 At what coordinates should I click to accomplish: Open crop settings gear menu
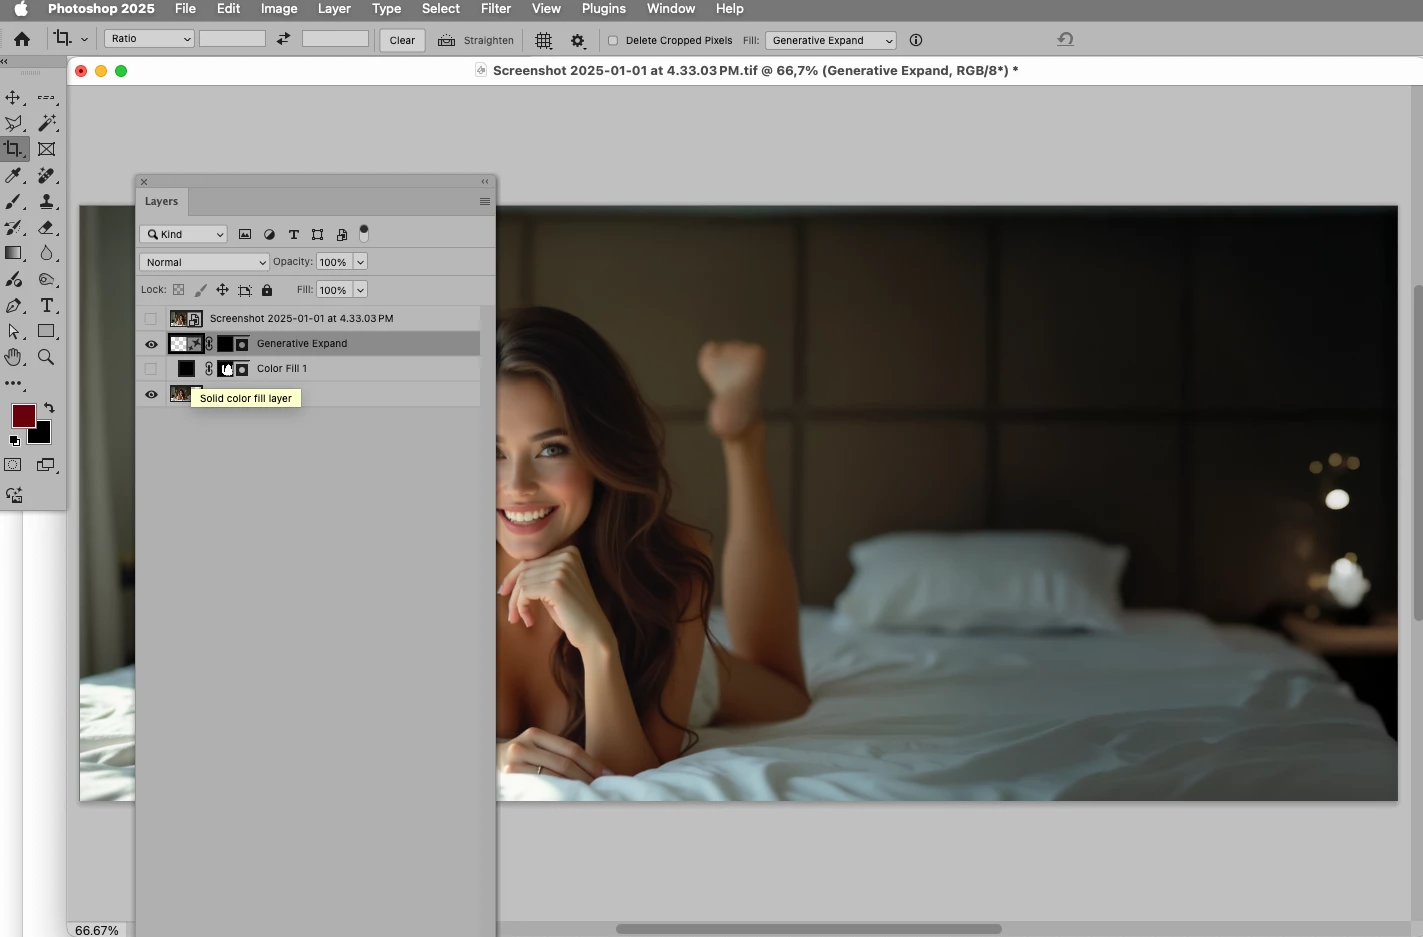[578, 40]
